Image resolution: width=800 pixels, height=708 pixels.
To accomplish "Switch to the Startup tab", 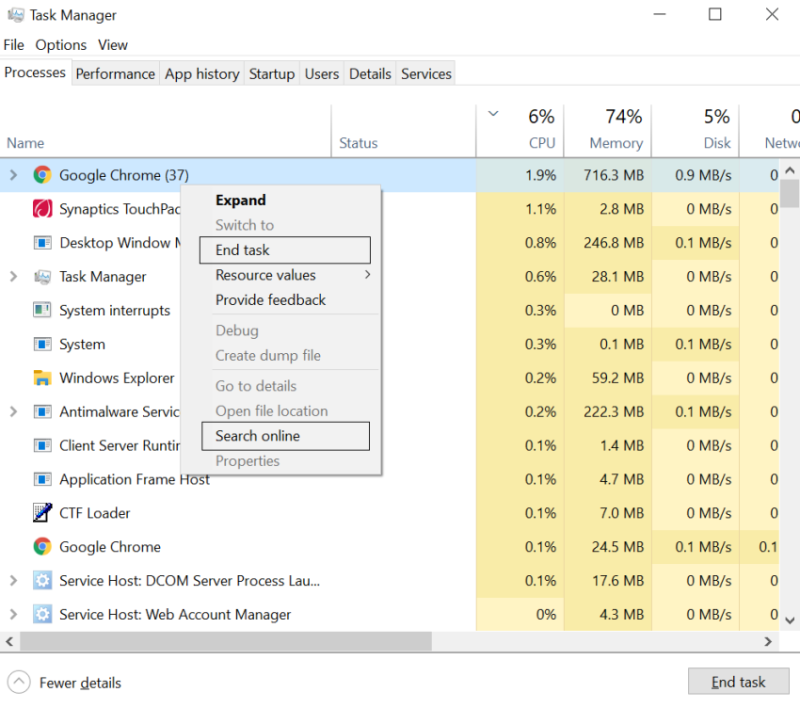I will click(x=272, y=74).
